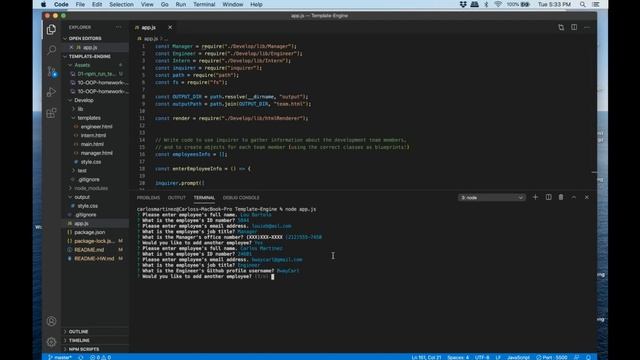Open notifications bell in status bar
Viewport: 640px width, 360px height.
589,357
